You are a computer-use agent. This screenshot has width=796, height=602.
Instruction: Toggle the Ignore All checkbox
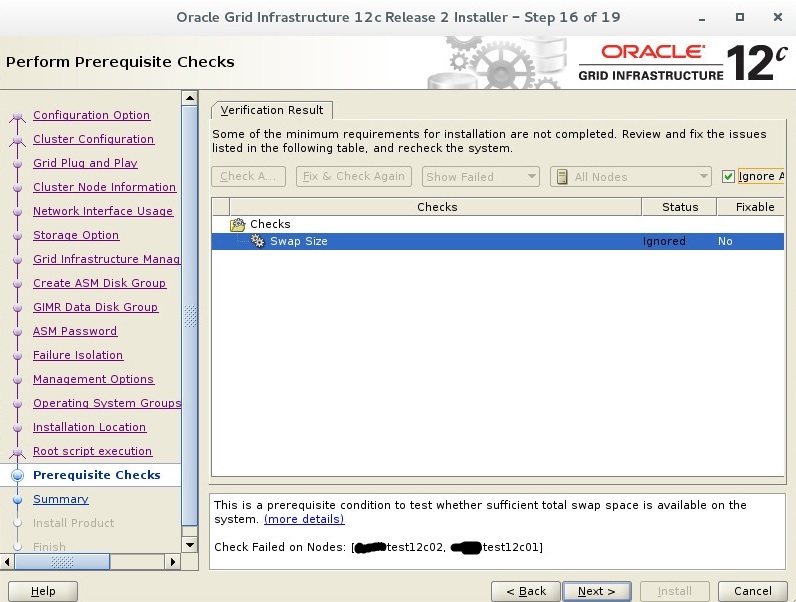pyautogui.click(x=728, y=176)
